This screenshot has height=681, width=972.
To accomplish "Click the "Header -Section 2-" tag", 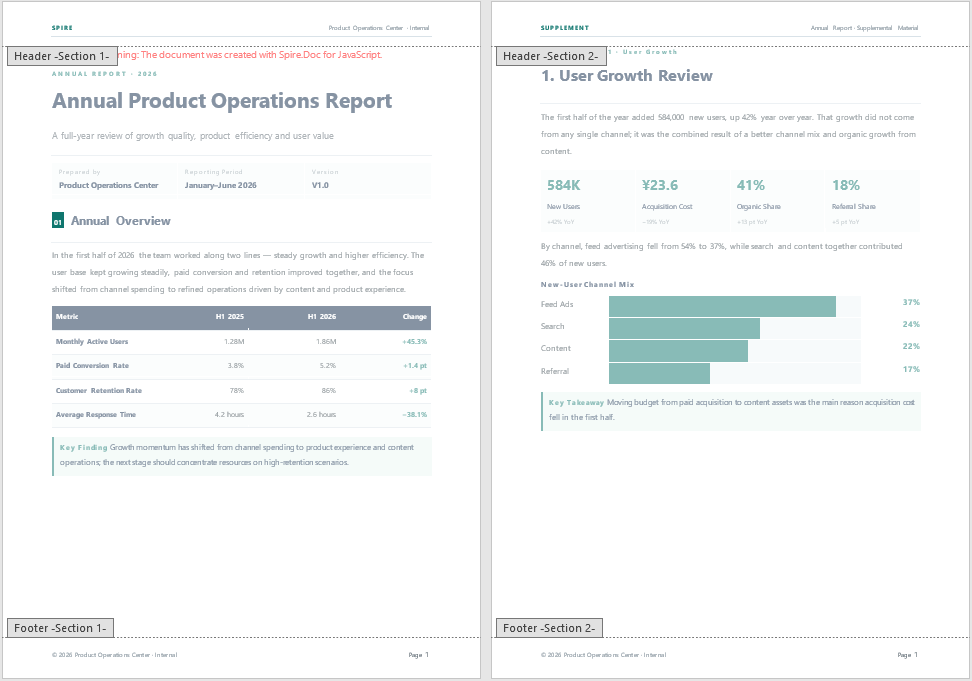I will coord(551,56).
